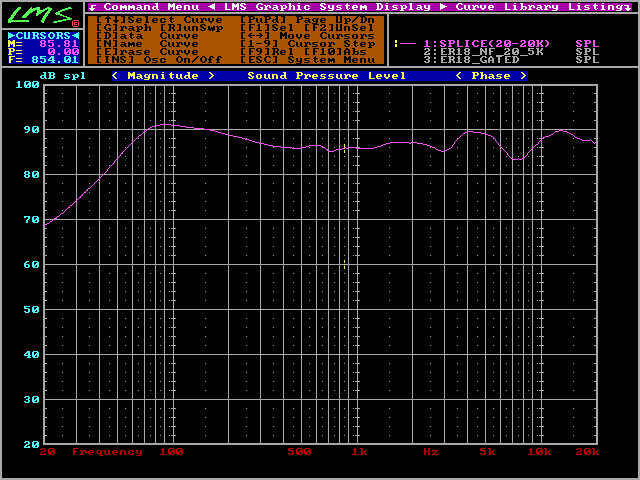The height and width of the screenshot is (480, 640).
Task: Click the Hz unit label on axis
Action: [x=431, y=452]
